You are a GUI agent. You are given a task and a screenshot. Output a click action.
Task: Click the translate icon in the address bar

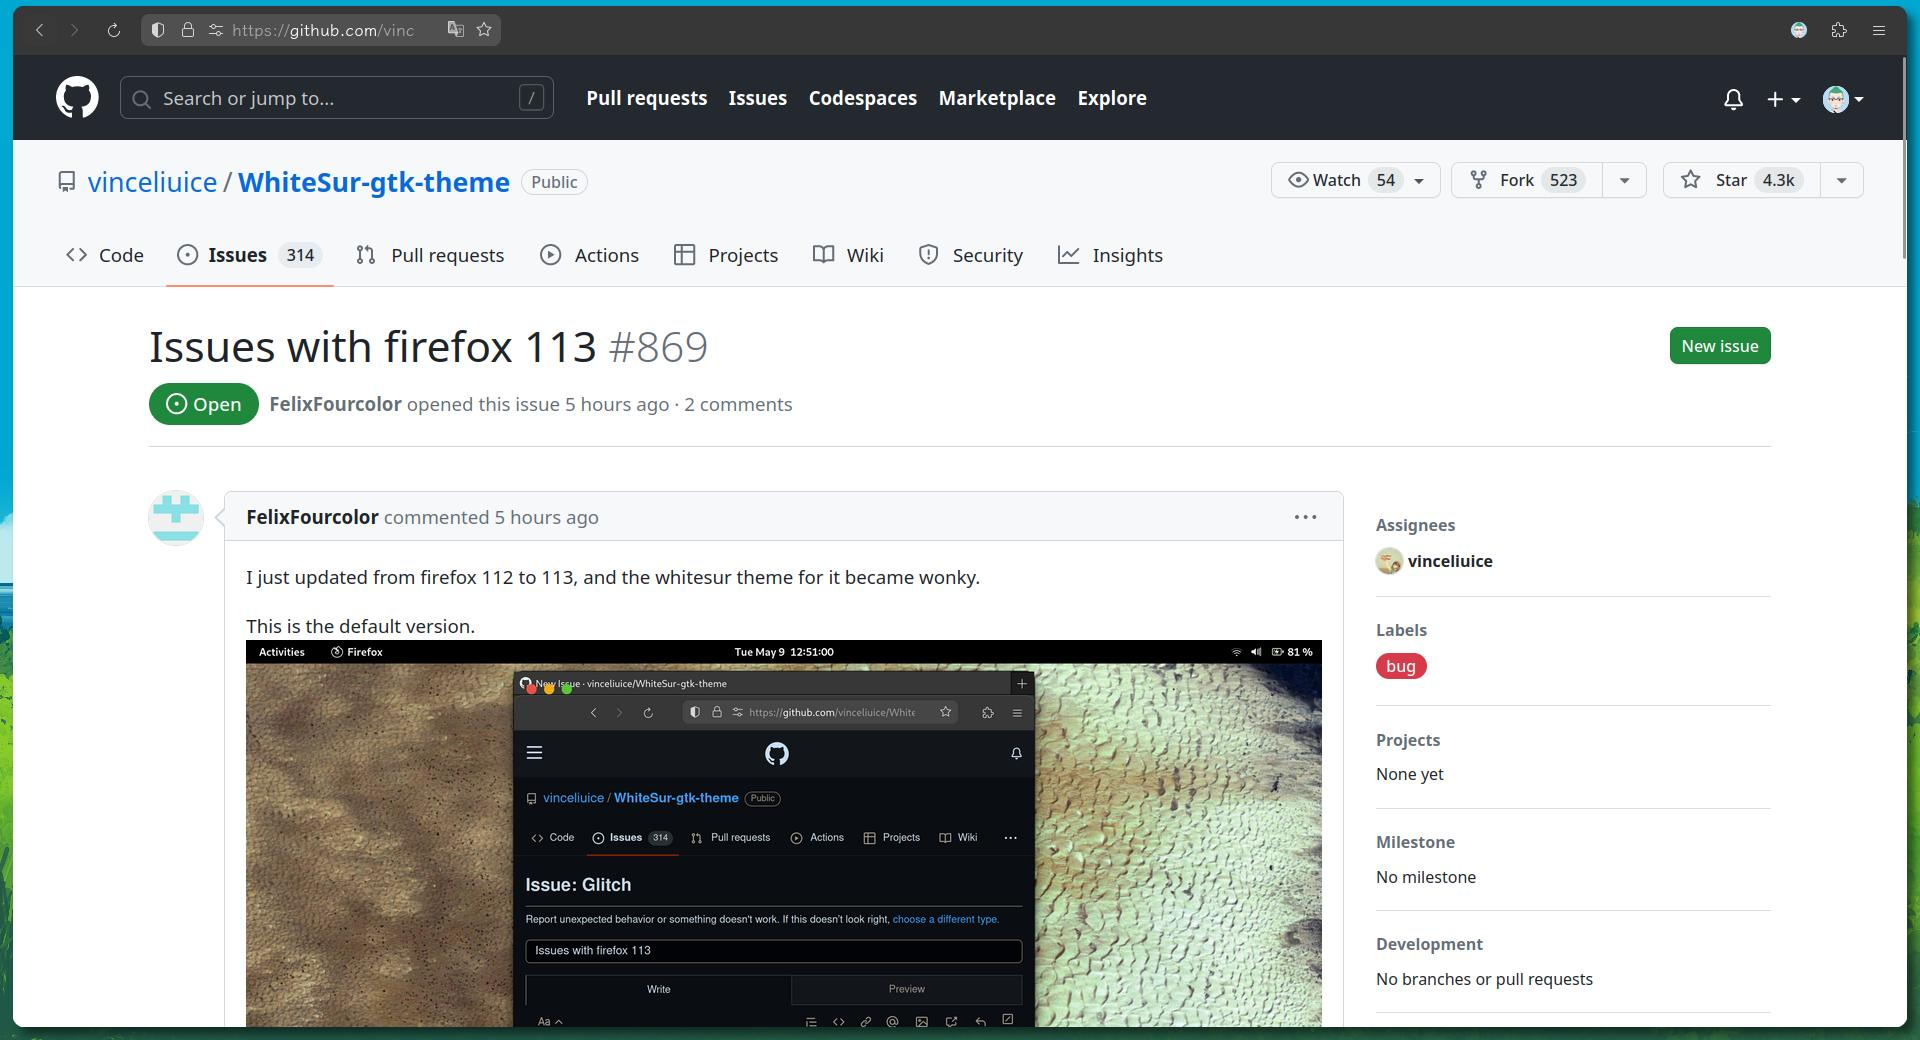(x=455, y=30)
